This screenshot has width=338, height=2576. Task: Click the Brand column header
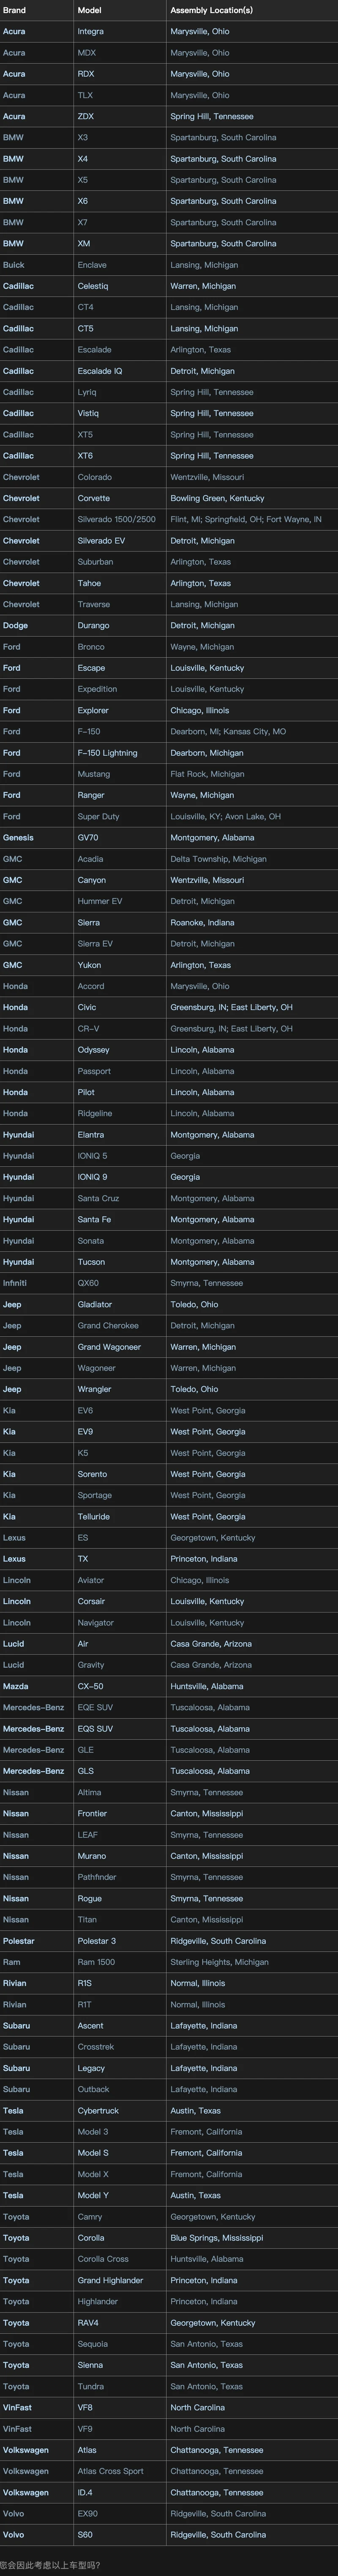tap(15, 10)
